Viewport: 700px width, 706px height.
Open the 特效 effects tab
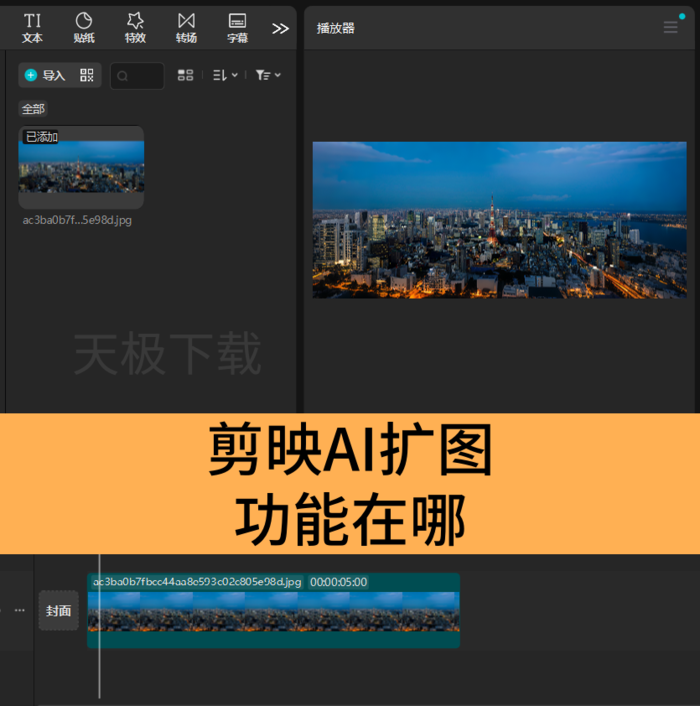click(x=135, y=28)
